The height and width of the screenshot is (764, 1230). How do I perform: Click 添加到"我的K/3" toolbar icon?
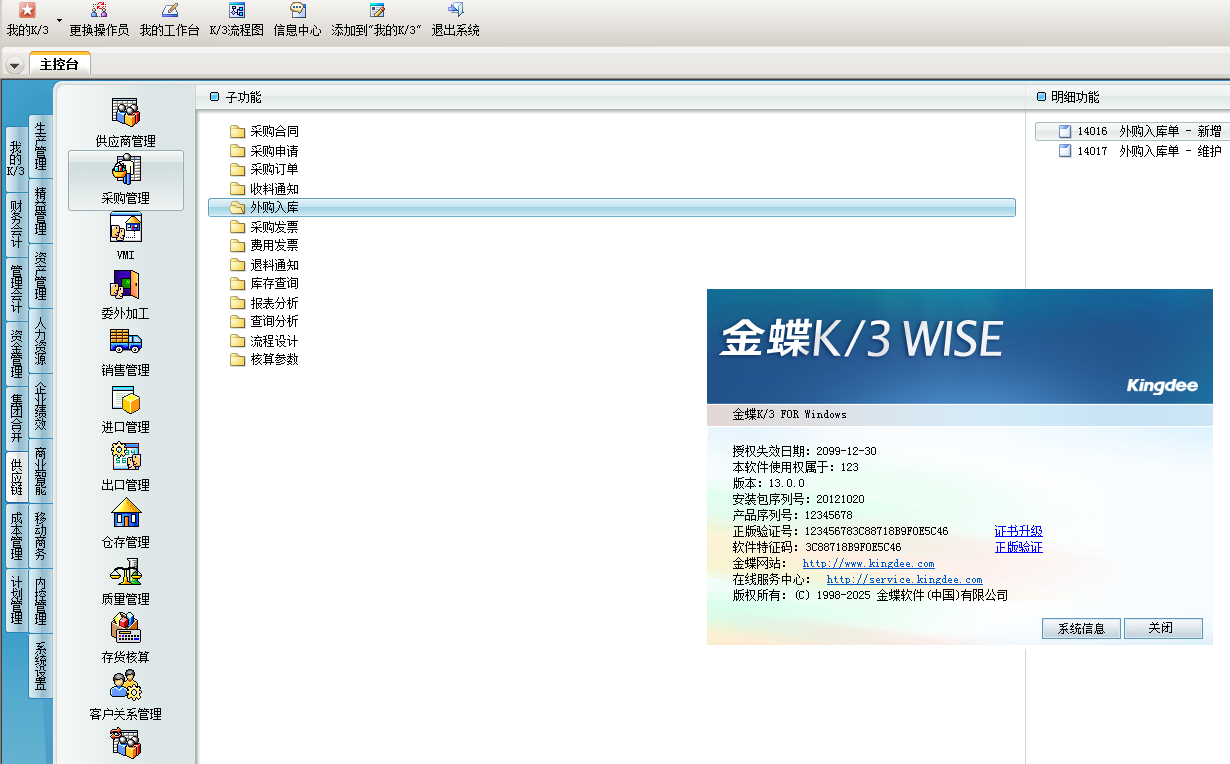376,19
